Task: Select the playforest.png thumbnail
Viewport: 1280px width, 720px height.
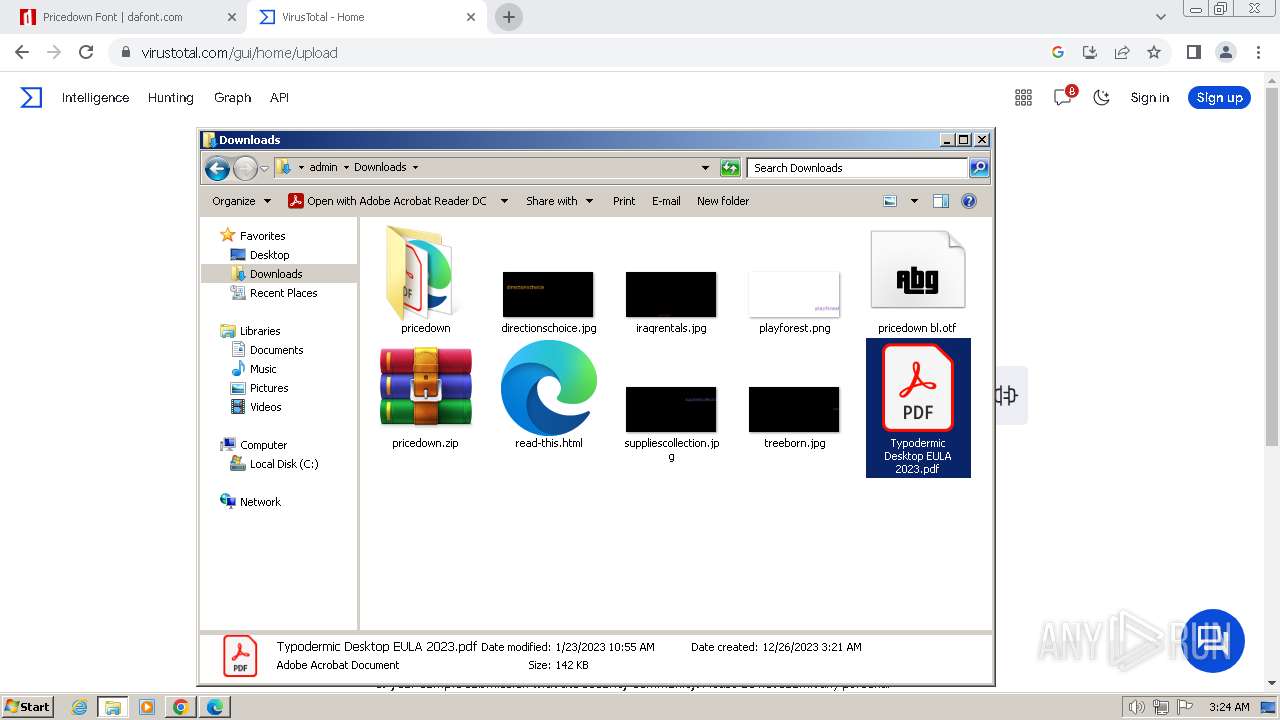Action: pyautogui.click(x=794, y=295)
